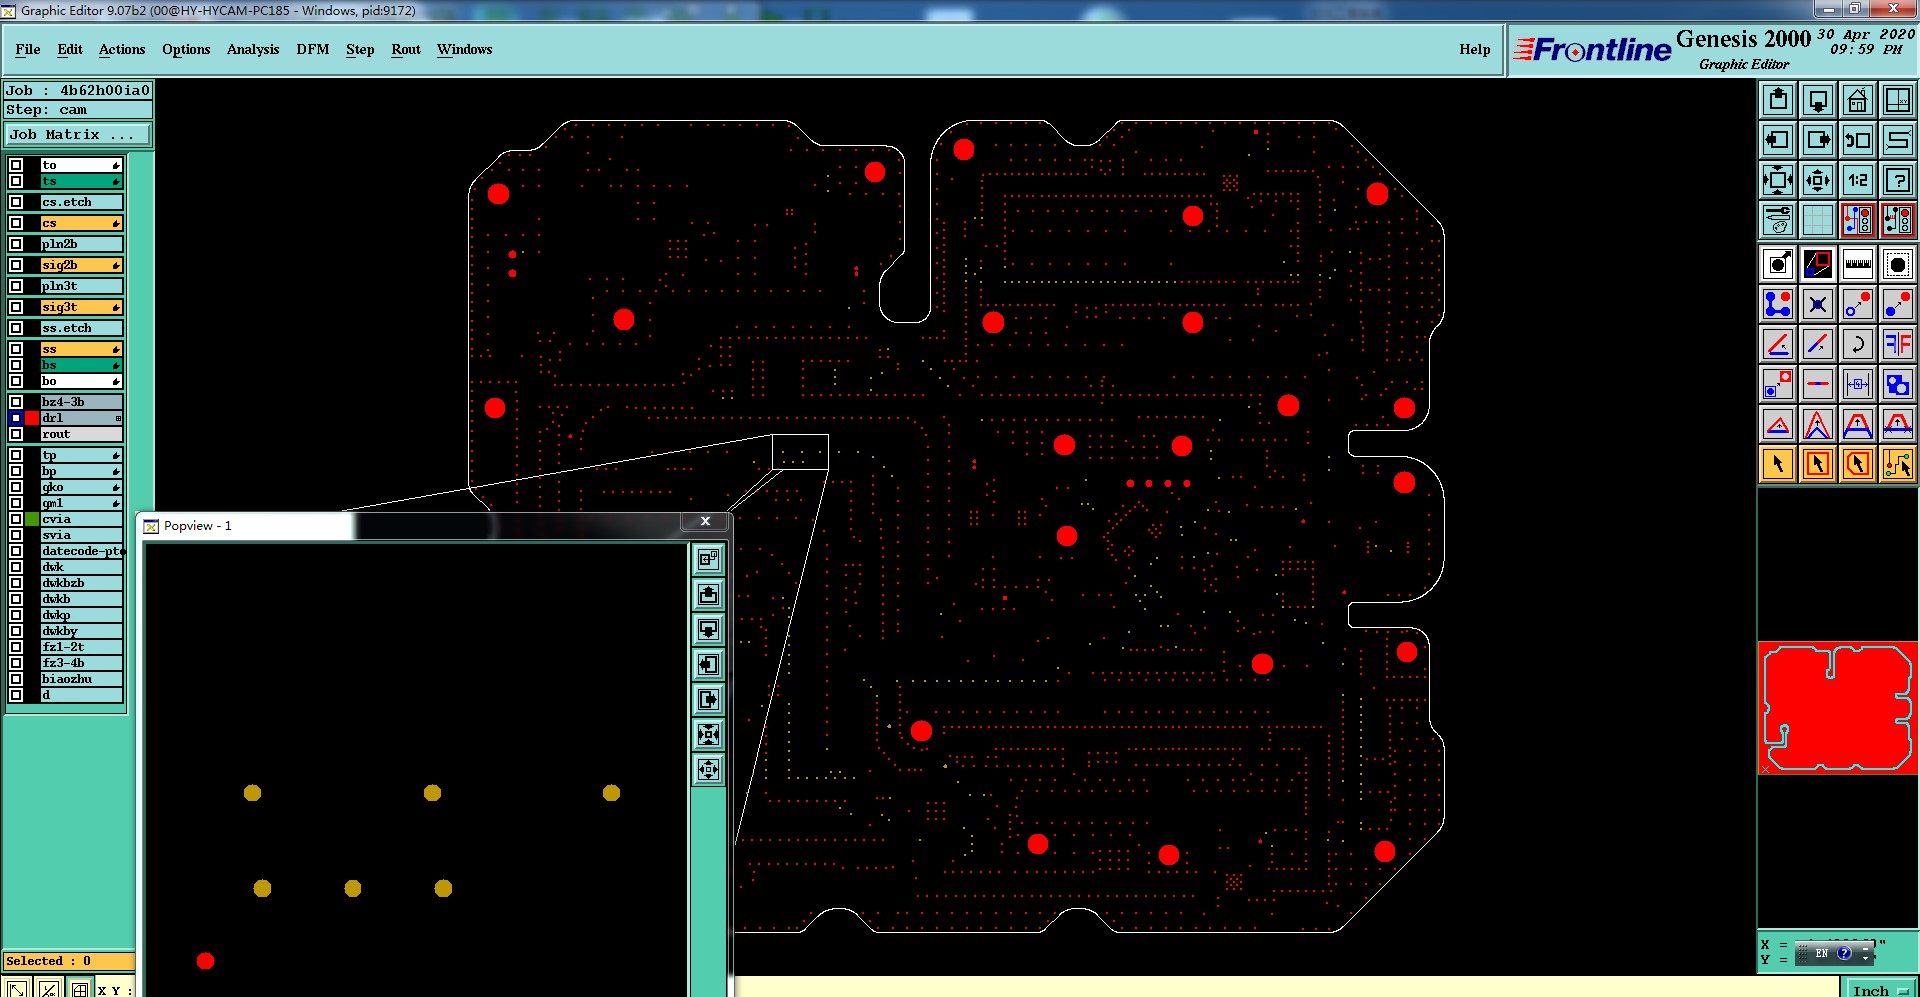Image resolution: width=1920 pixels, height=997 pixels.
Task: Click the red board overview thumbnail
Action: tap(1838, 708)
